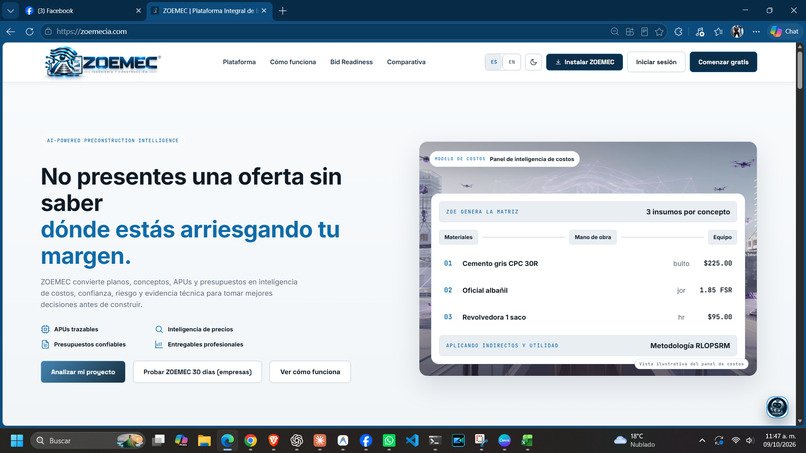
Task: Open the taskbar clock and date
Action: pyautogui.click(x=780, y=440)
